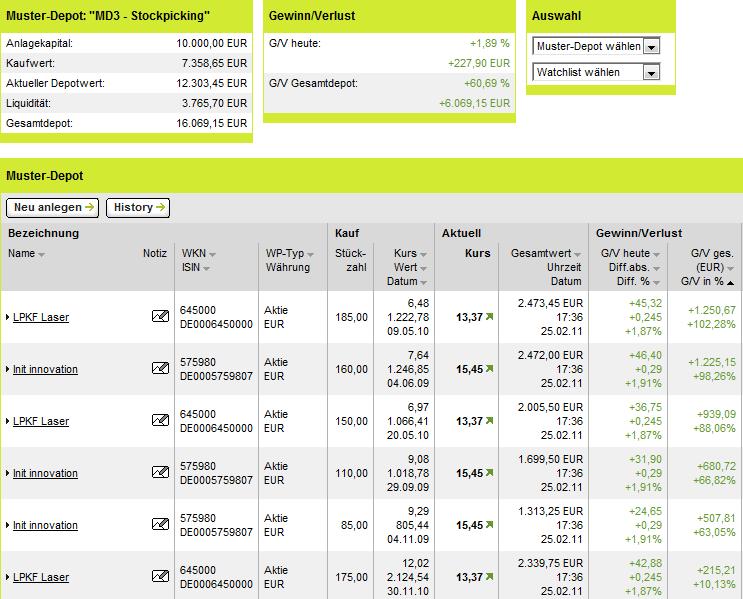Open note icon for first LPKF Laser row
The height and width of the screenshot is (599, 743).
pyautogui.click(x=160, y=316)
